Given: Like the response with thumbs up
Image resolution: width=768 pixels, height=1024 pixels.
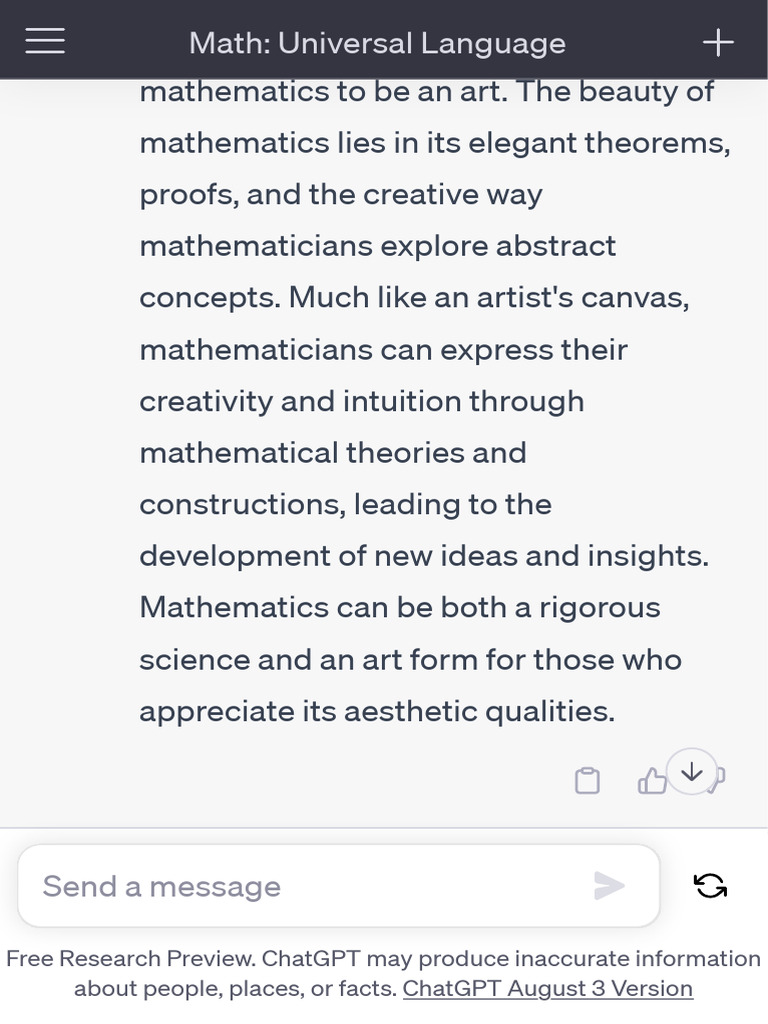Looking at the screenshot, I should coord(651,780).
